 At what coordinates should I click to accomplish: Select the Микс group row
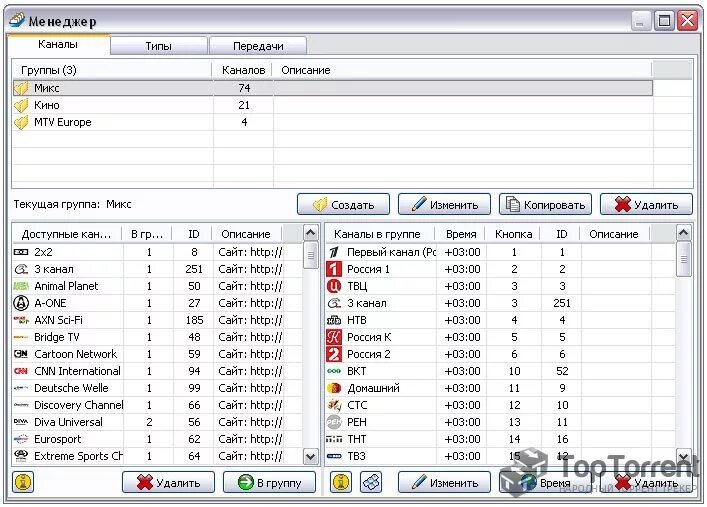pyautogui.click(x=333, y=88)
